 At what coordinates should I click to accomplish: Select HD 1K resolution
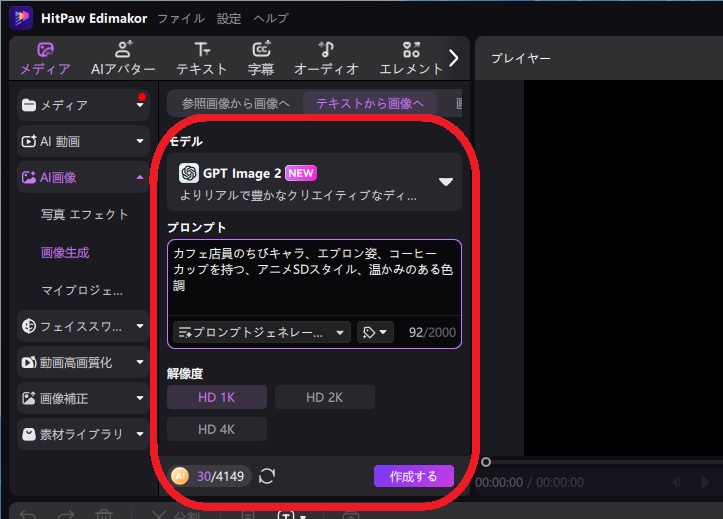[x=217, y=397]
